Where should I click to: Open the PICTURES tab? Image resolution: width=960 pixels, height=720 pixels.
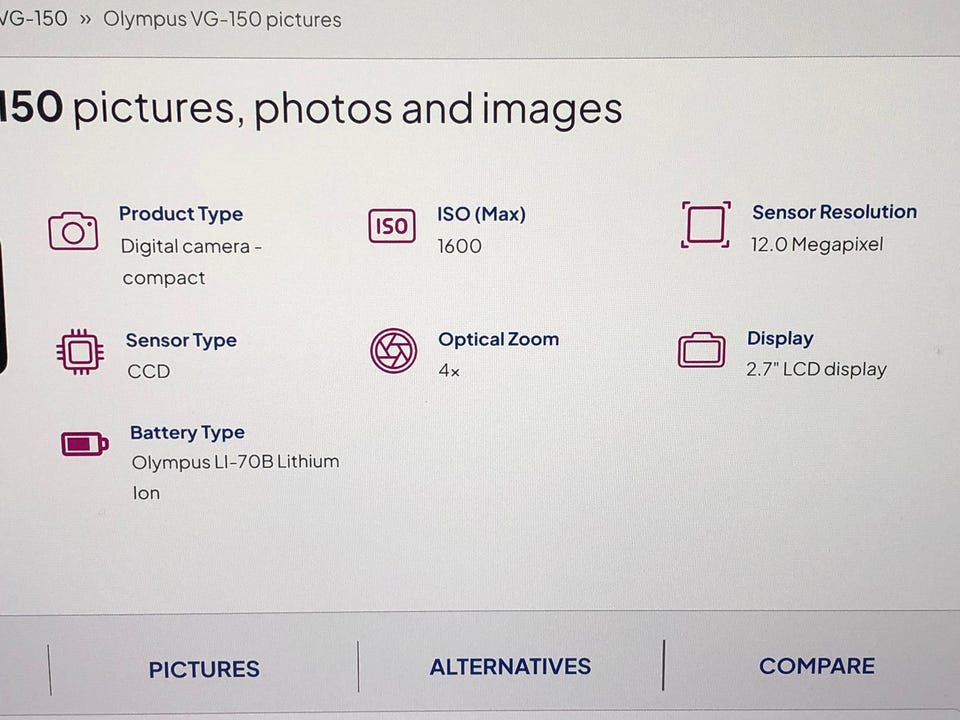[x=204, y=669]
